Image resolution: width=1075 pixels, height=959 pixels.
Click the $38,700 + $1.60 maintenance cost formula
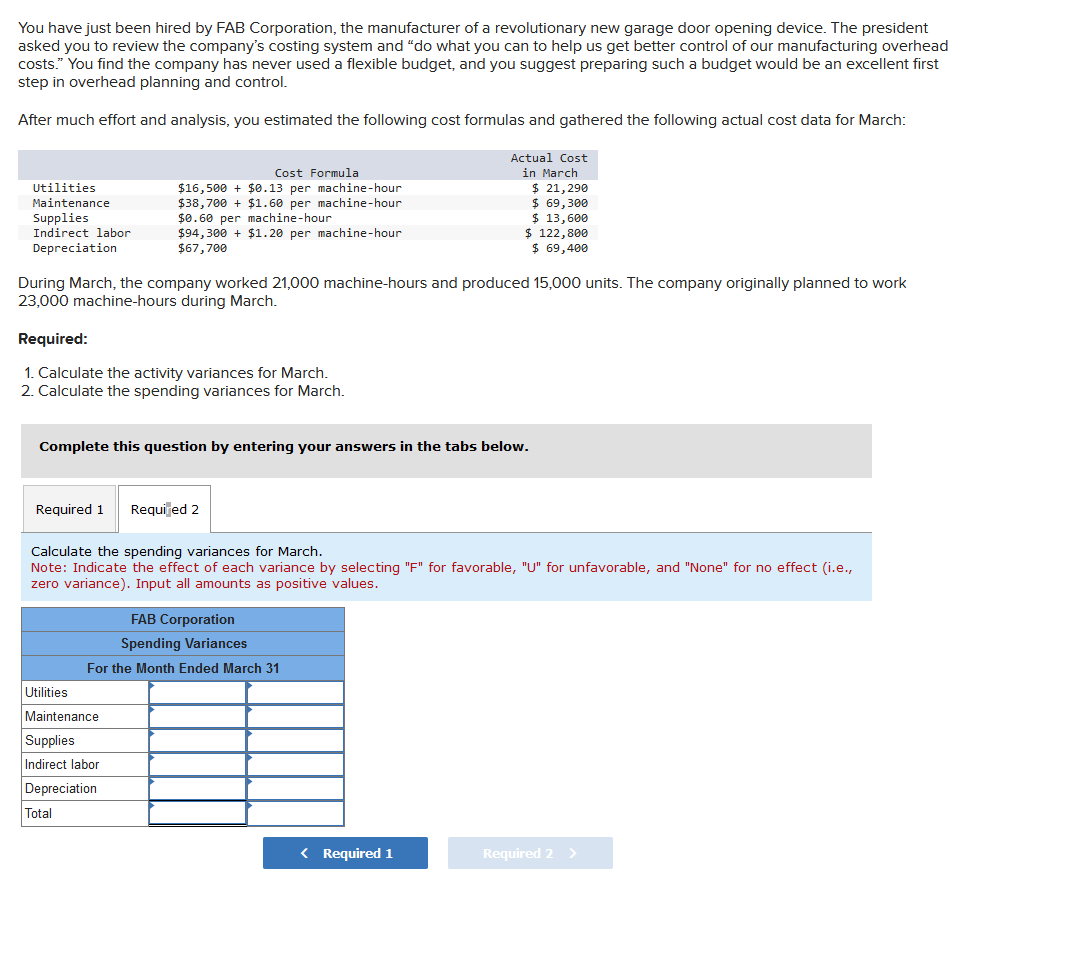point(289,203)
